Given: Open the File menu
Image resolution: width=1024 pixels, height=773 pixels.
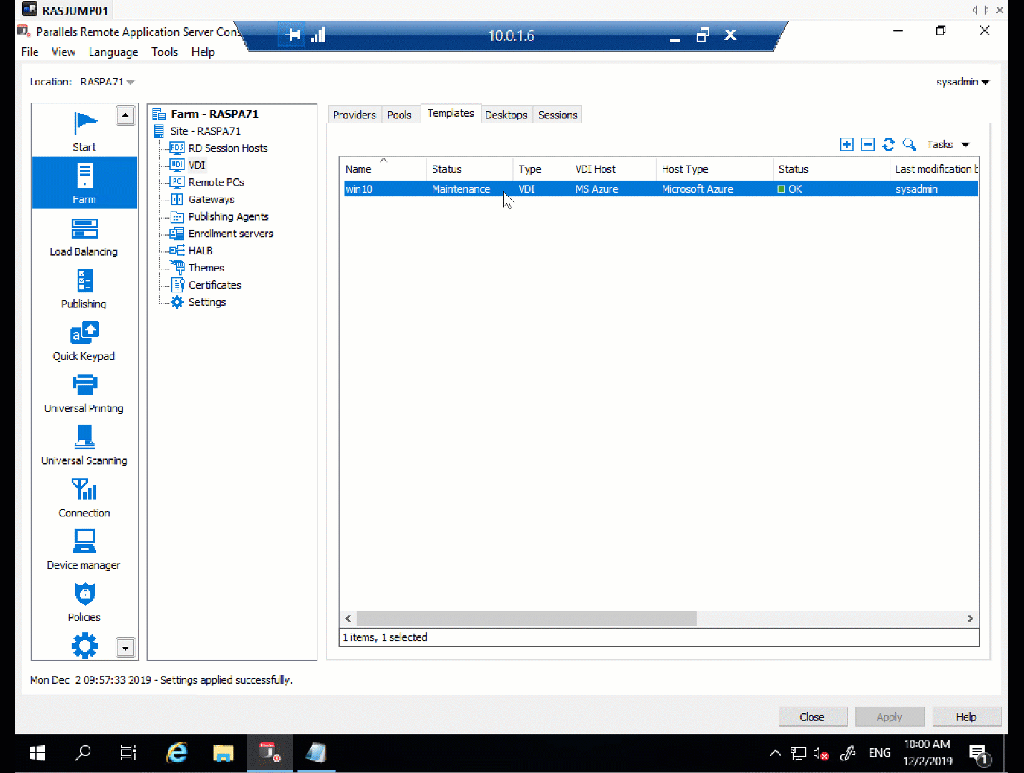Looking at the screenshot, I should [x=29, y=52].
